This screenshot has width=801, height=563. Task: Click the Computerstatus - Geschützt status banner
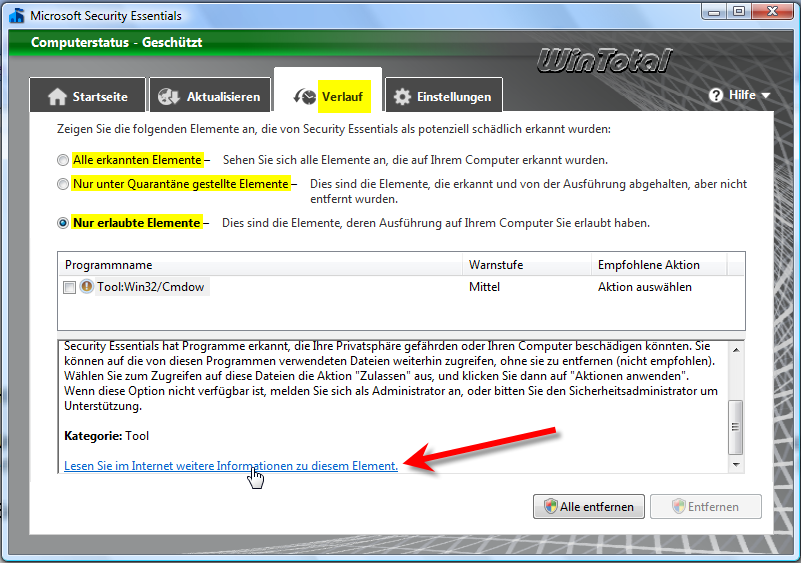coord(116,42)
